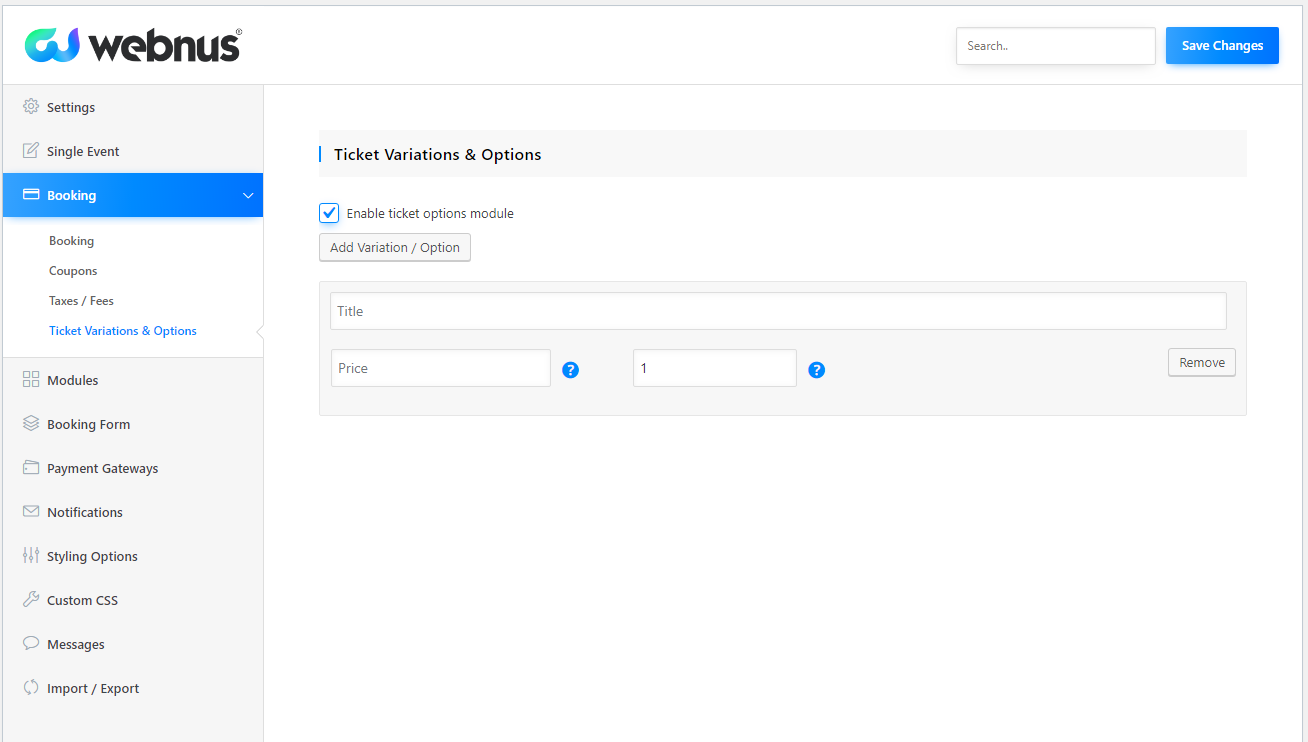Uncheck Enable ticket options module checkbox

pyautogui.click(x=329, y=213)
